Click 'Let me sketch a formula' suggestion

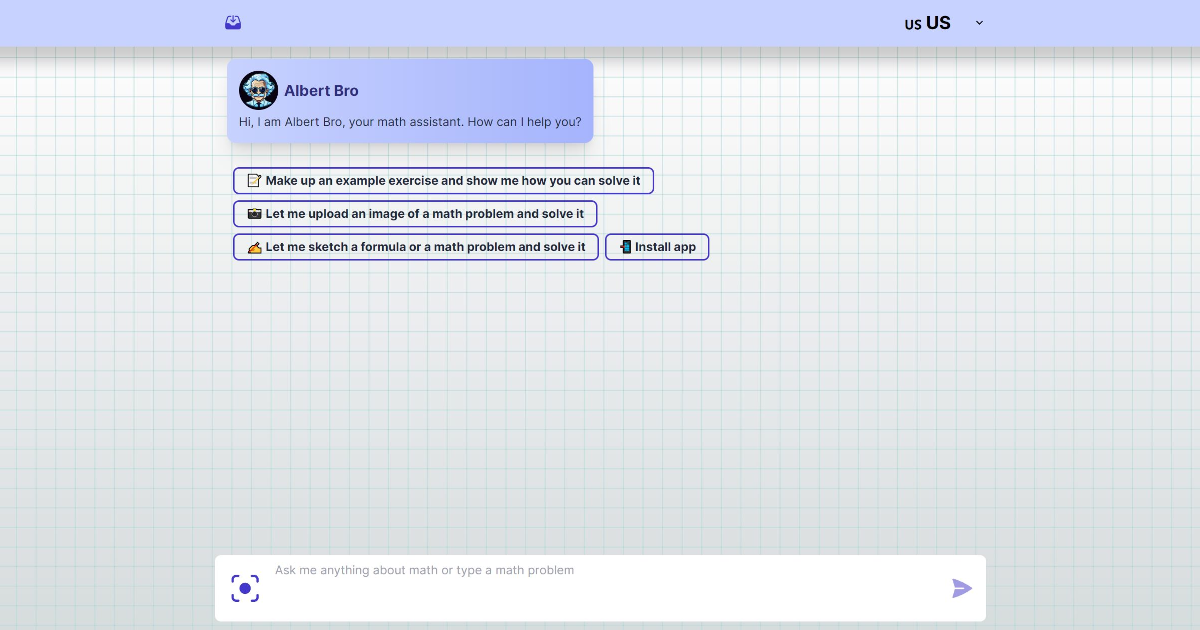[x=416, y=247]
